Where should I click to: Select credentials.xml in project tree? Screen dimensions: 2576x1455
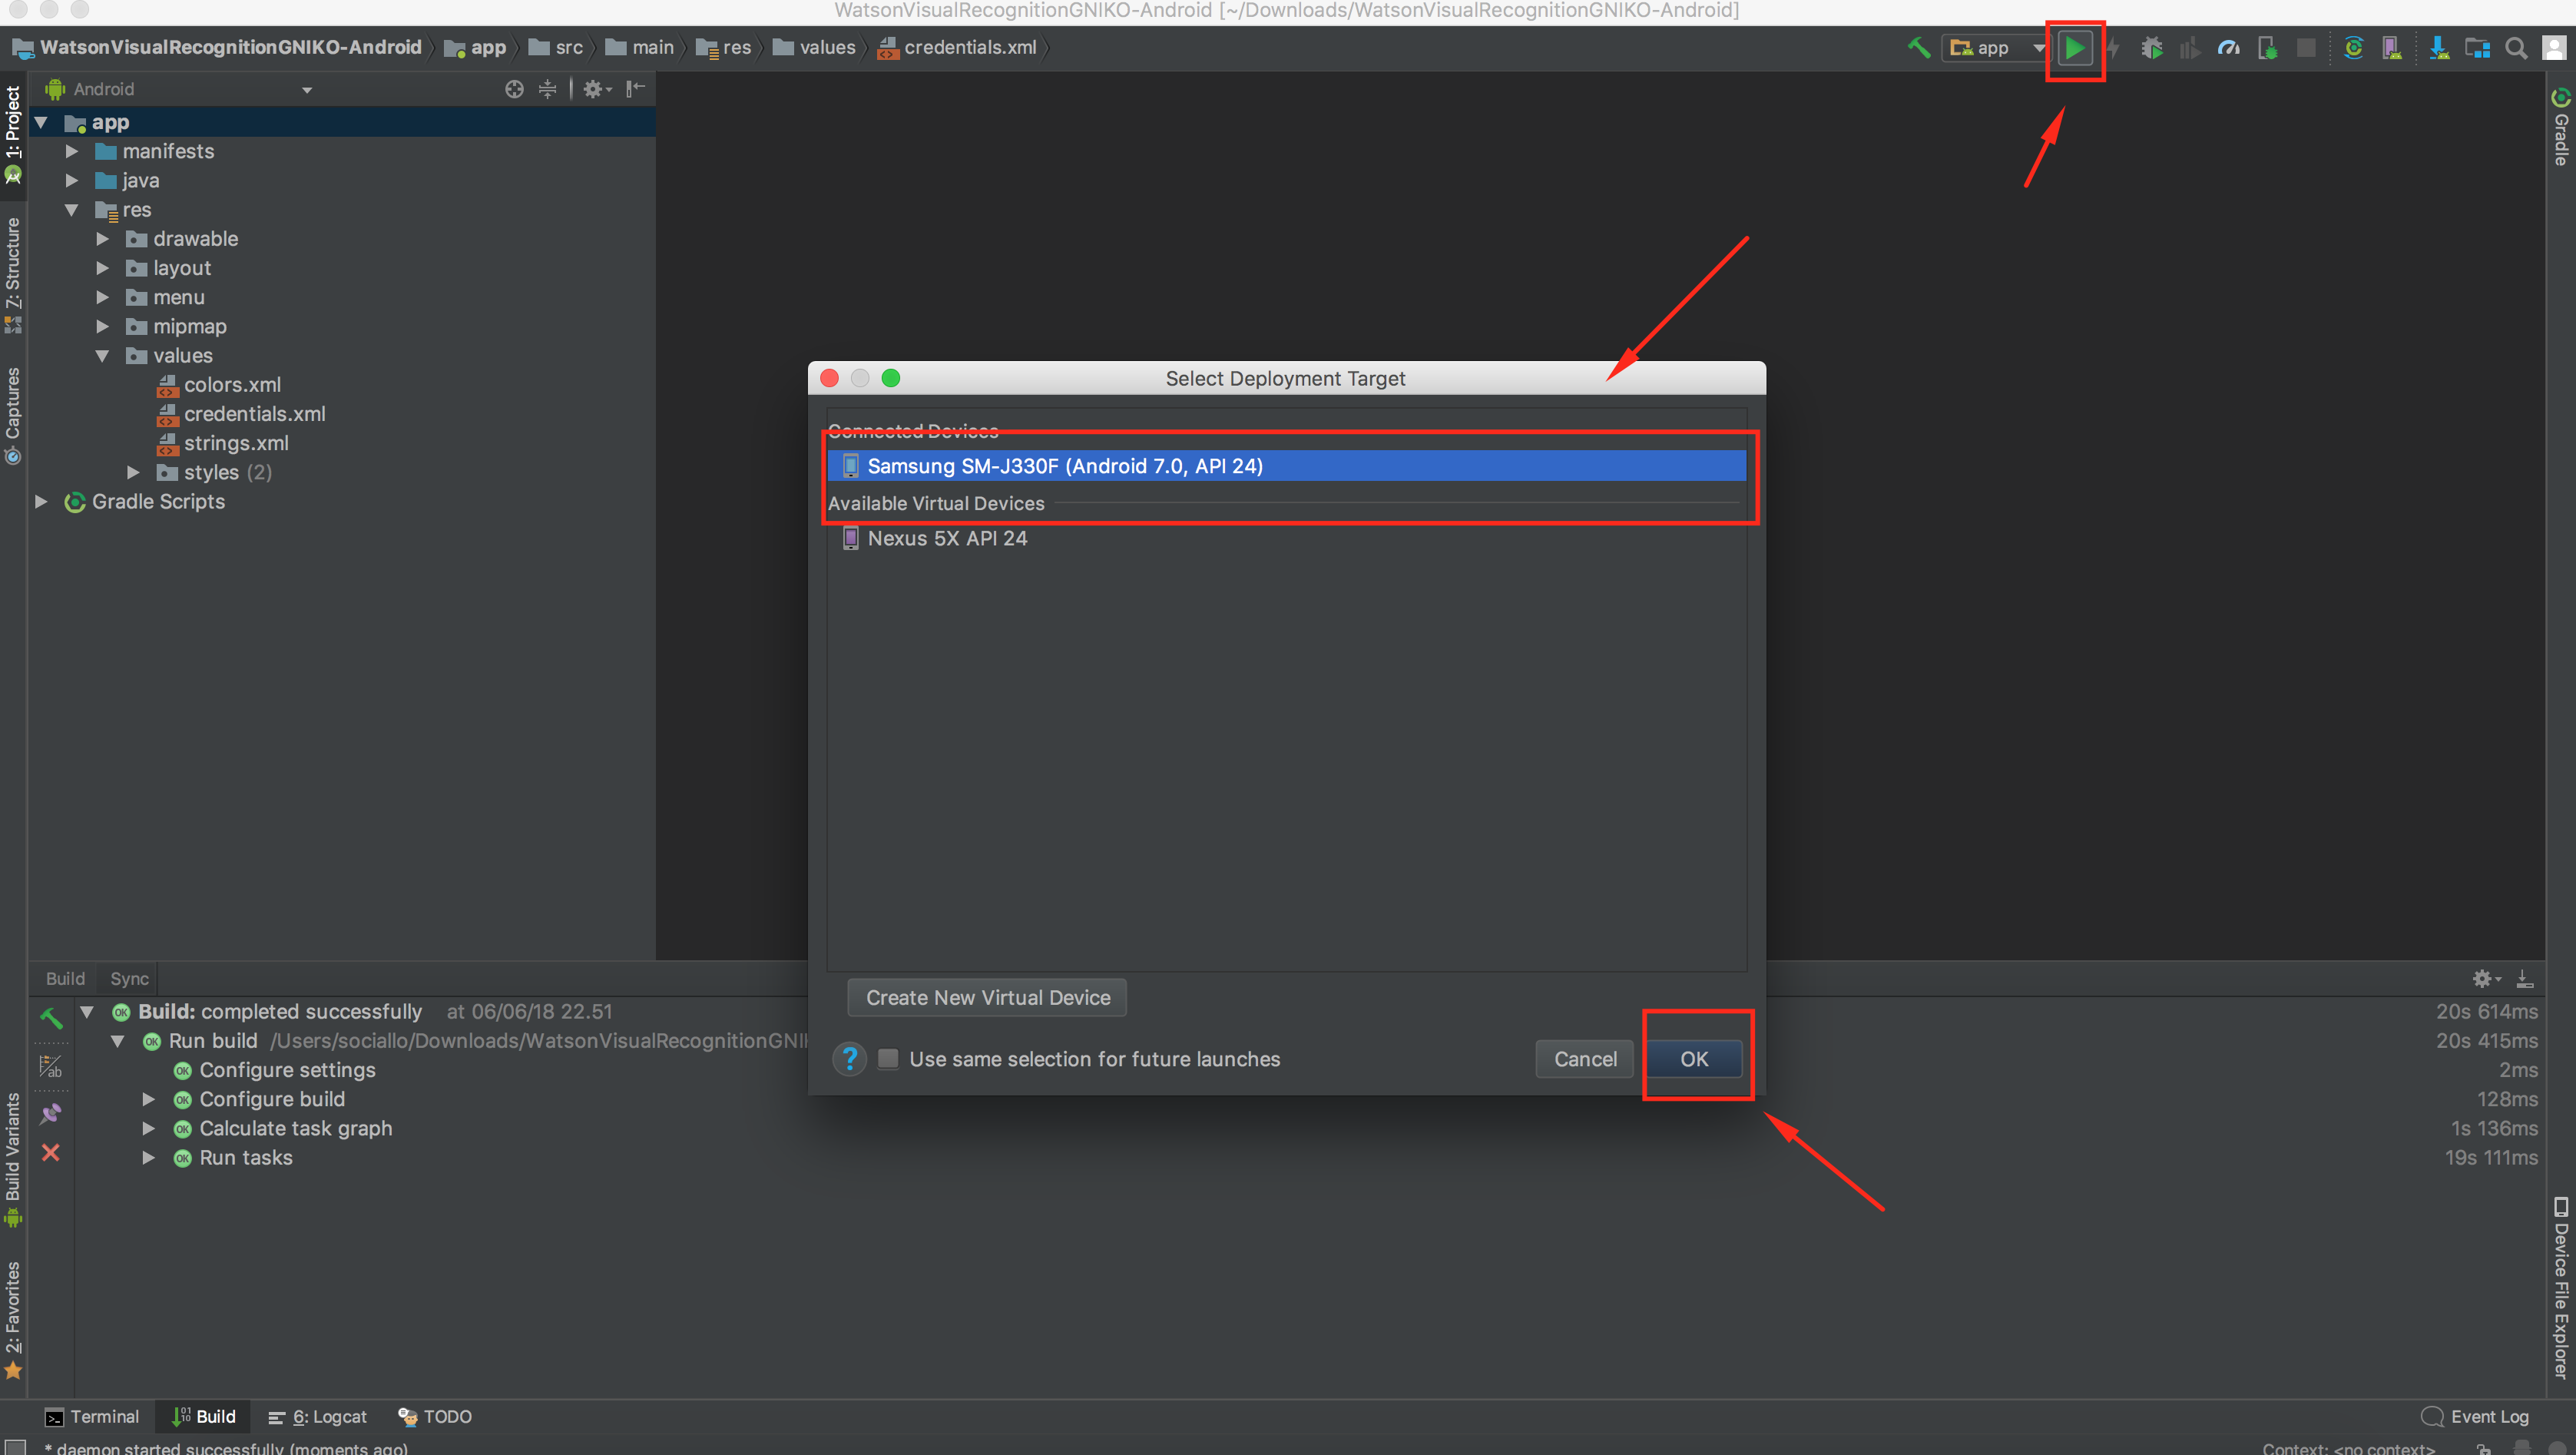tap(254, 414)
